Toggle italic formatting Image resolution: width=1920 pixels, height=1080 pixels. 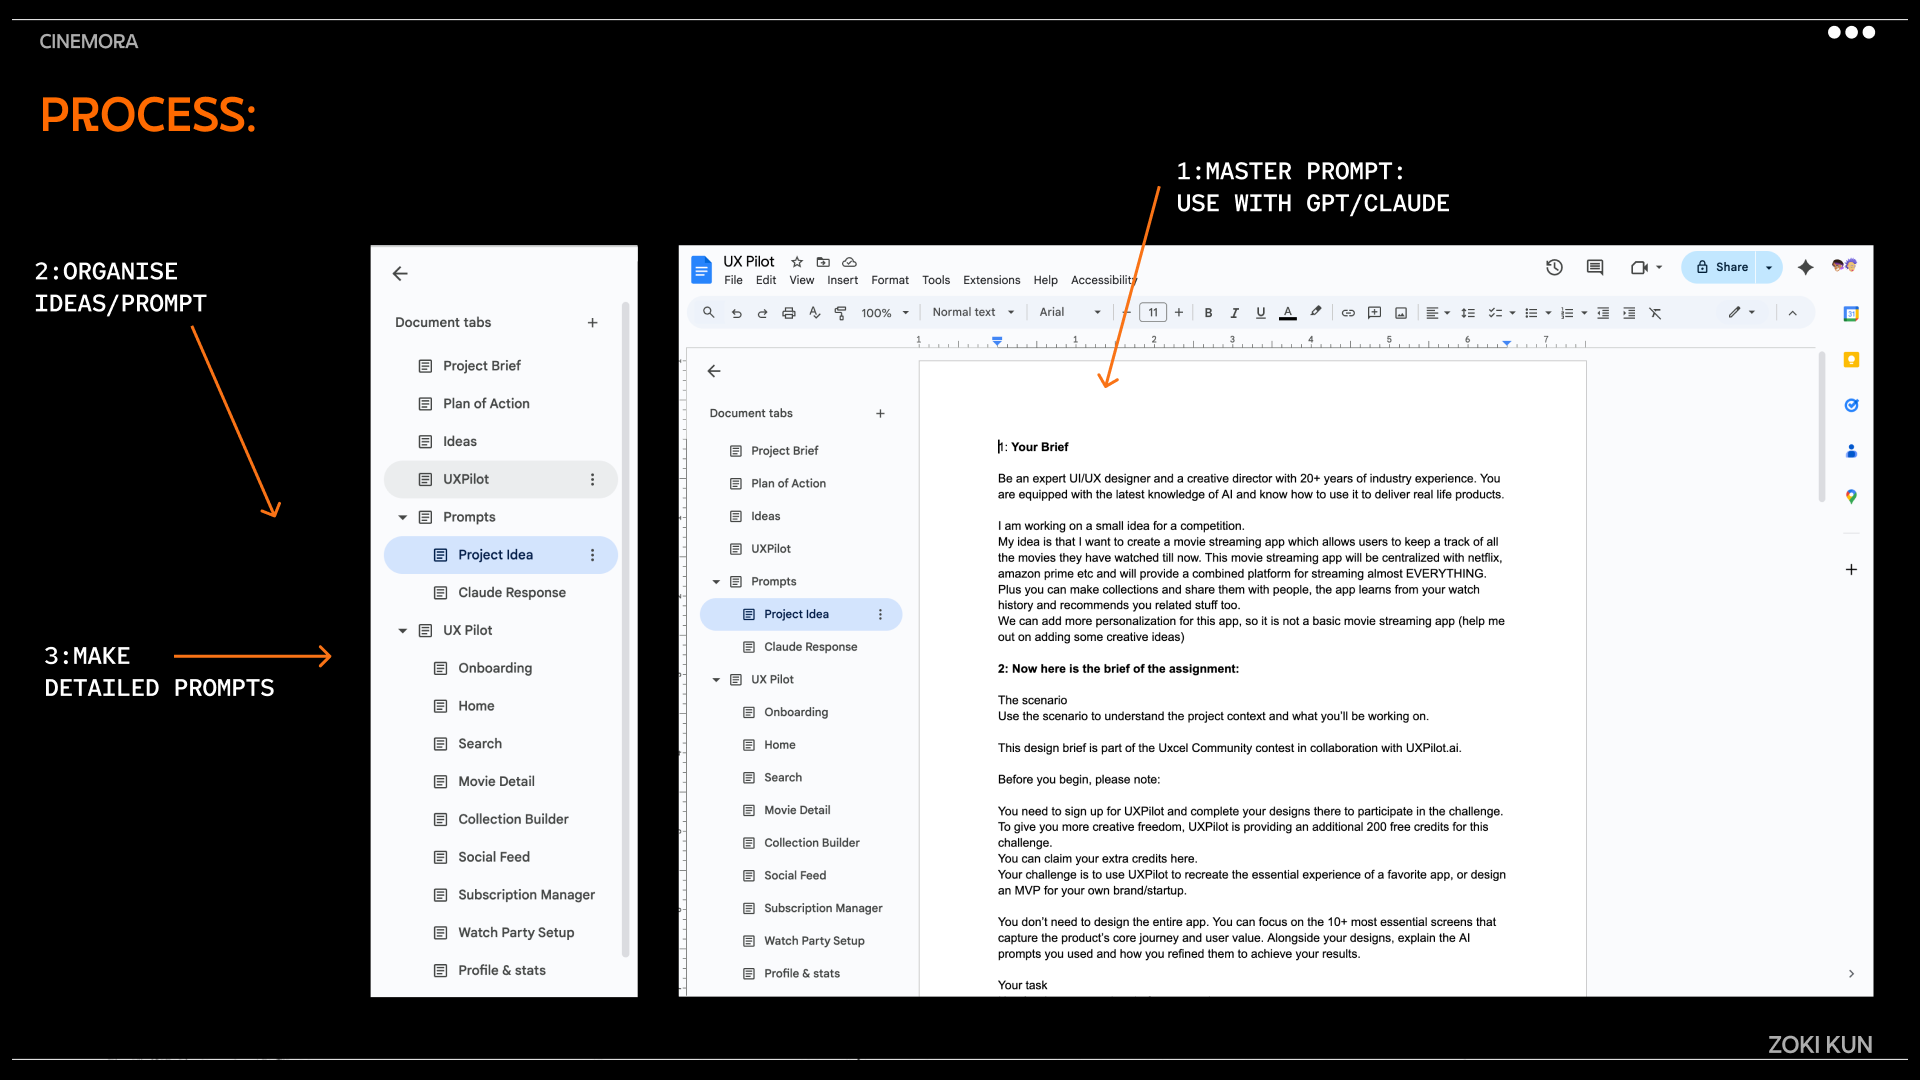tap(1234, 313)
